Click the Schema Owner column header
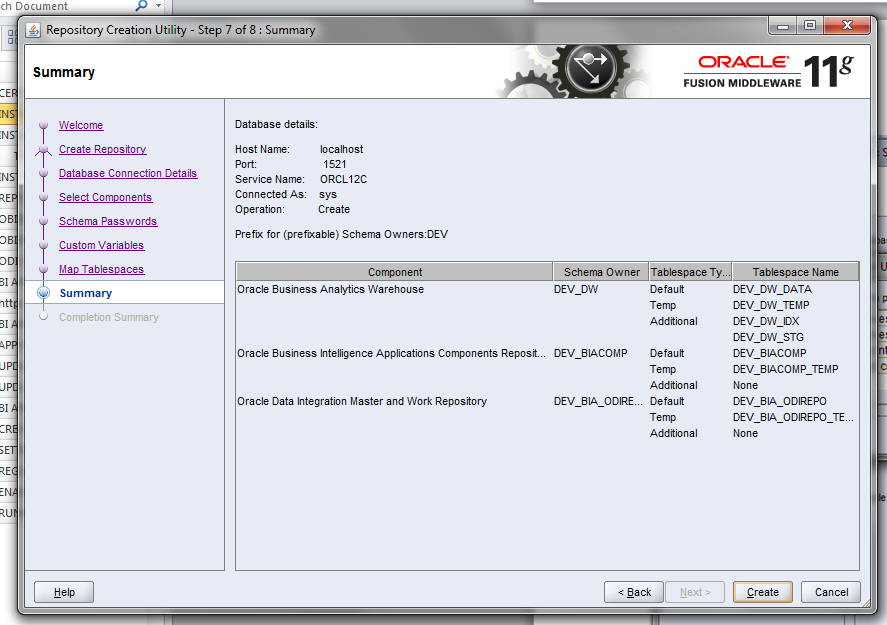The width and height of the screenshot is (887, 625). coord(601,272)
